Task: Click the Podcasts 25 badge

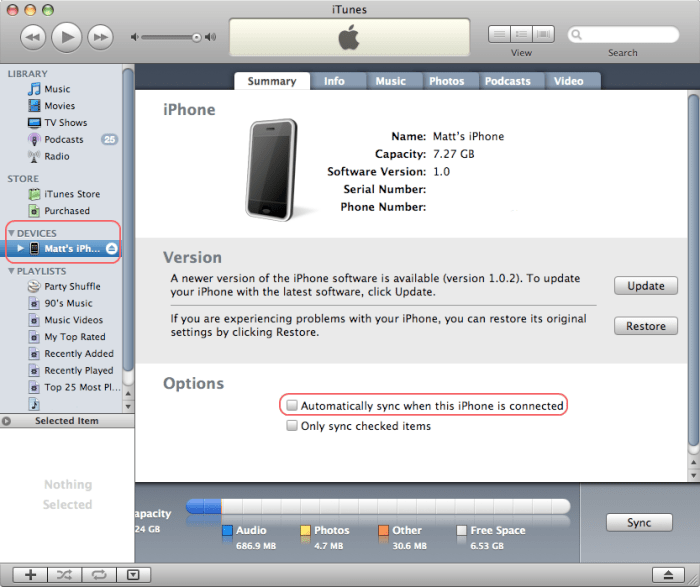Action: [x=109, y=139]
